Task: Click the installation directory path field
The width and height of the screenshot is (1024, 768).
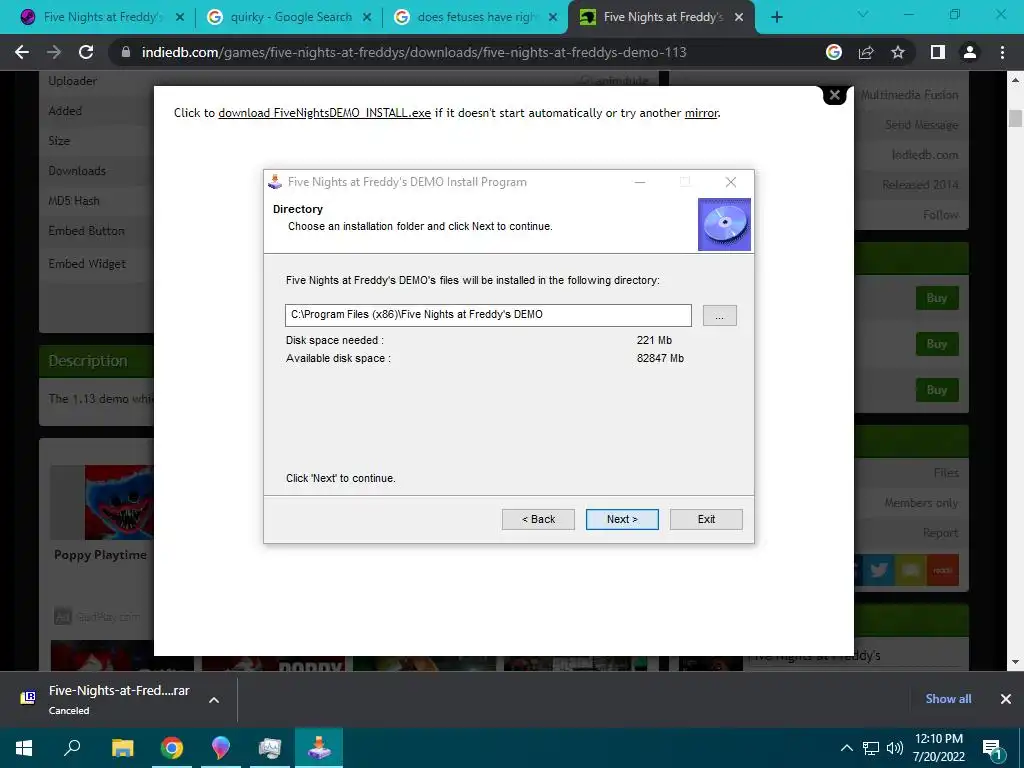Action: [488, 315]
